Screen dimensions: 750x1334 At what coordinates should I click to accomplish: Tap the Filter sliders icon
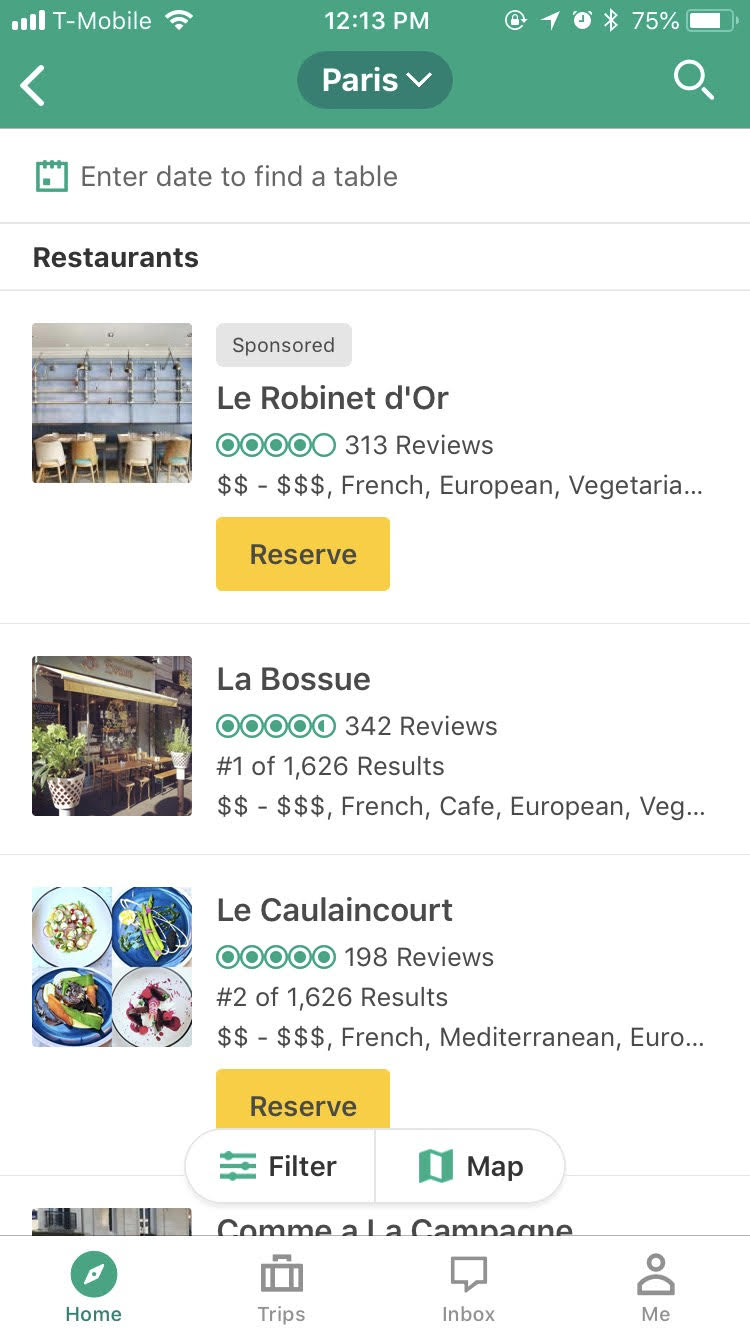coord(238,1166)
